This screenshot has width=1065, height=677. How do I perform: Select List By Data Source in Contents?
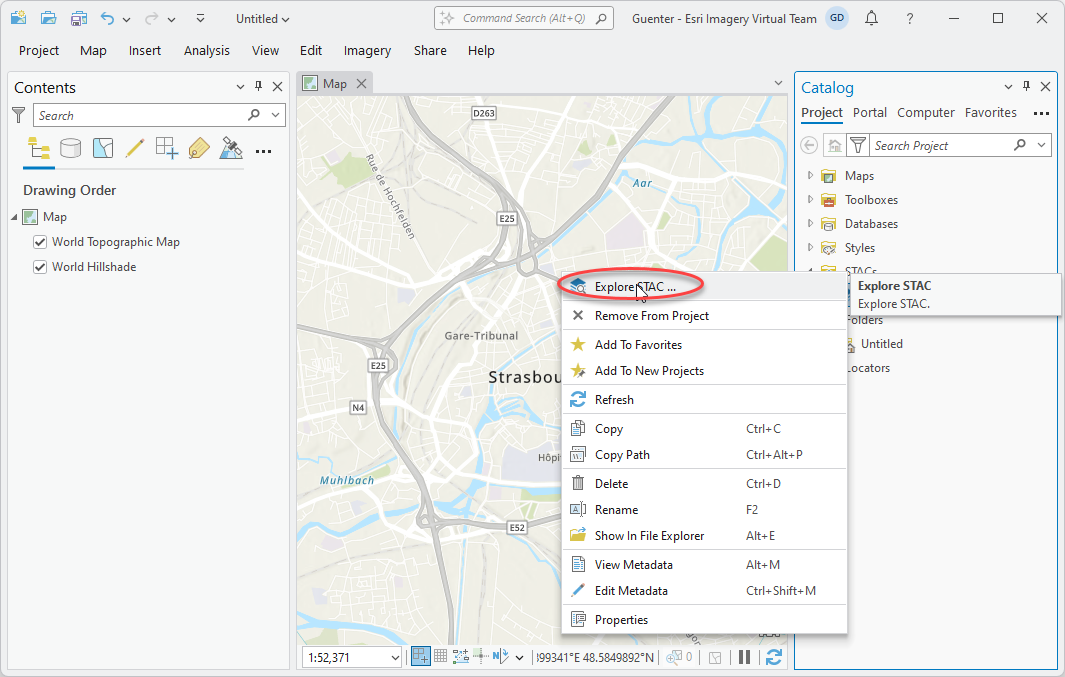70,148
